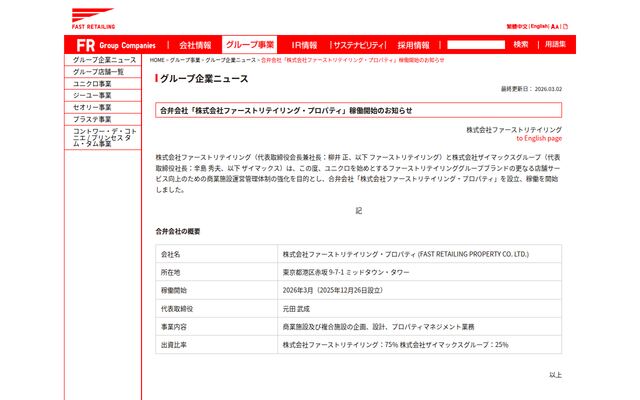
Task: Click the article title about 稼働開始のお知らせ
Action: pyautogui.click(x=358, y=110)
